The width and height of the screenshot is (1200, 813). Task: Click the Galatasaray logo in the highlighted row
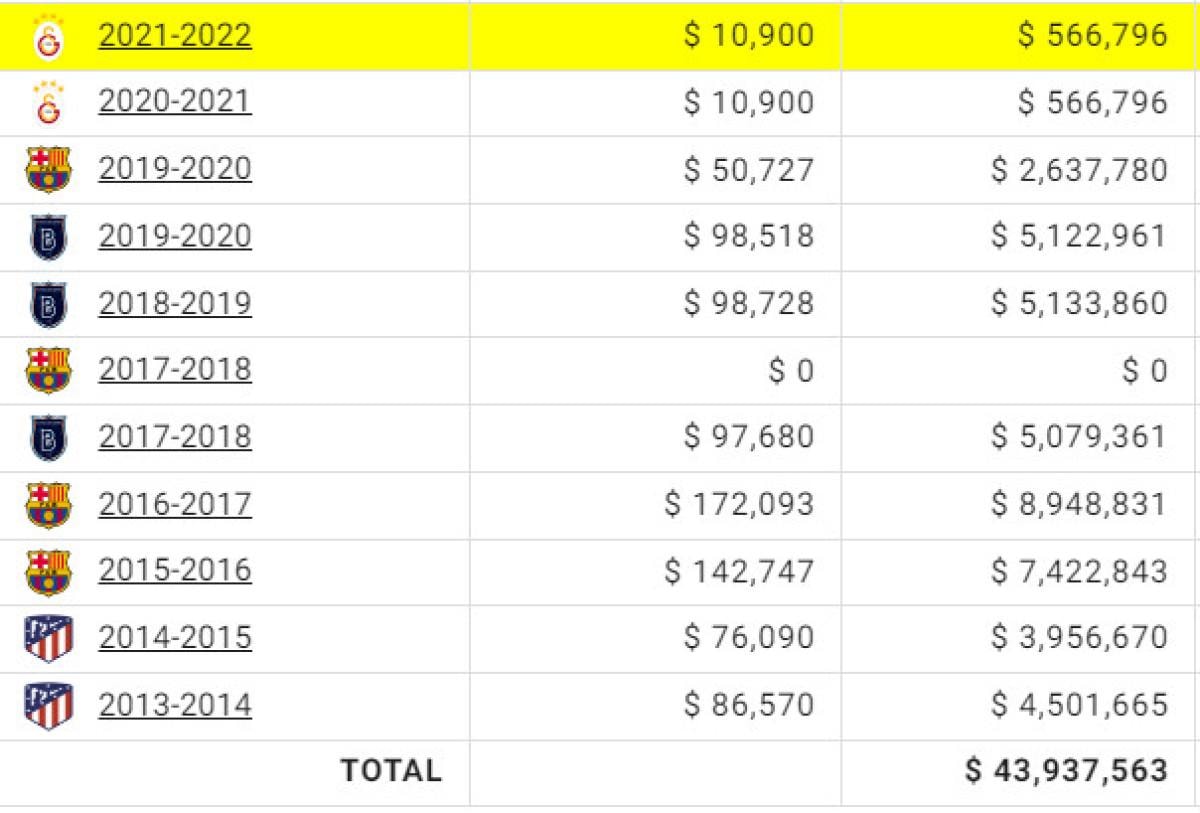48,39
